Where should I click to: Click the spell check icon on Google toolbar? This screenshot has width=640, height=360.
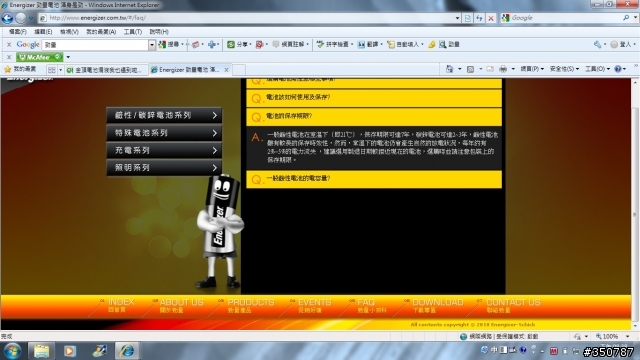(320, 44)
